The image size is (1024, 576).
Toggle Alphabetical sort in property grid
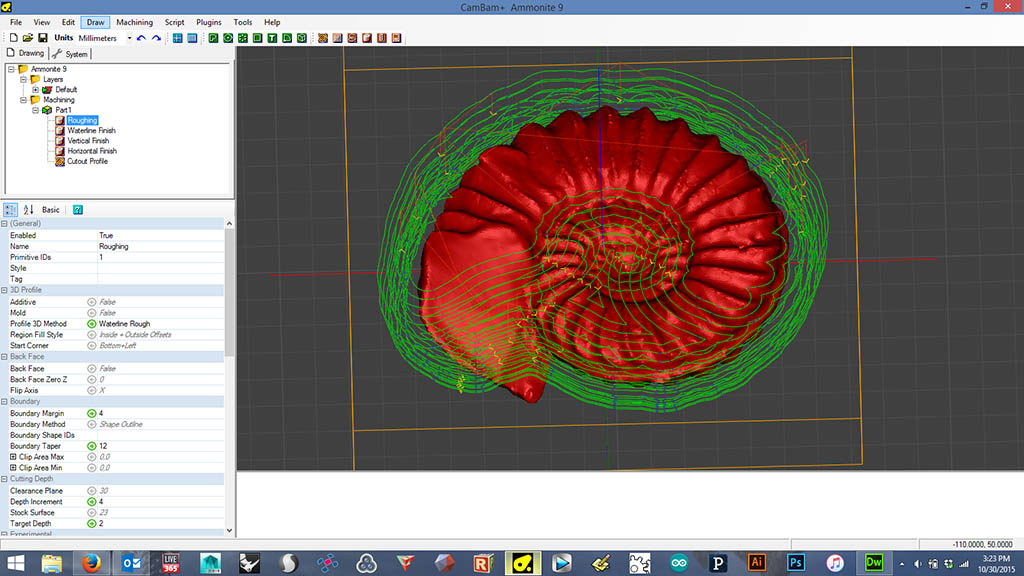28,210
